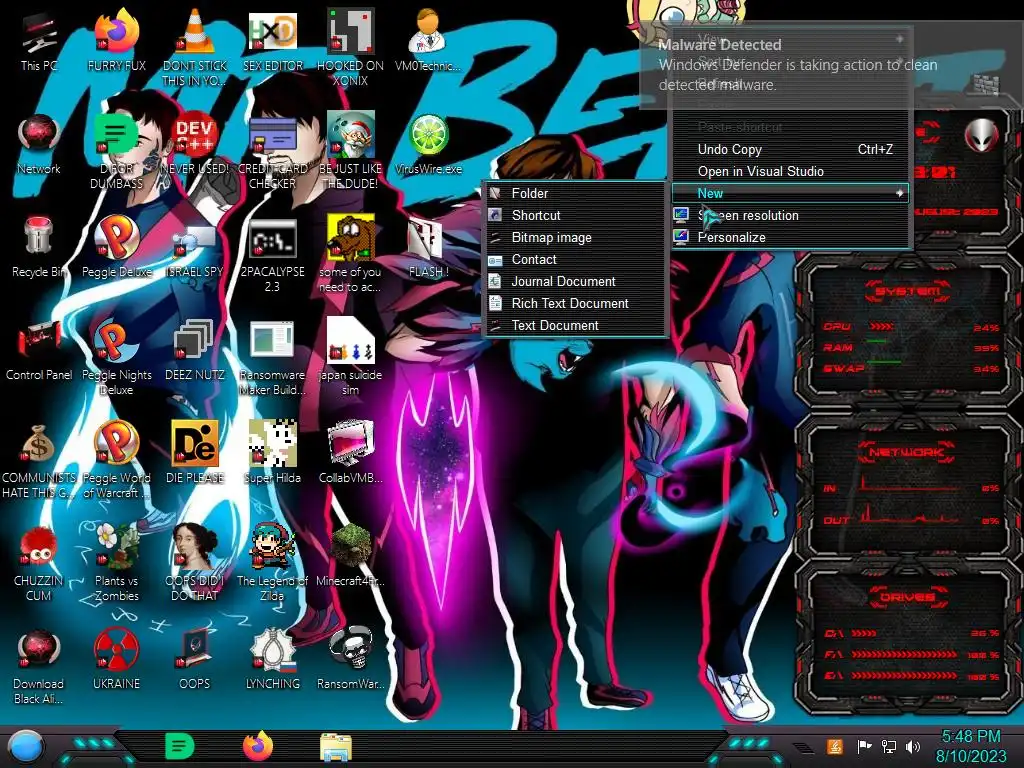The image size is (1024, 768).
Task: Click the NETWORK gadget header
Action: (x=906, y=451)
